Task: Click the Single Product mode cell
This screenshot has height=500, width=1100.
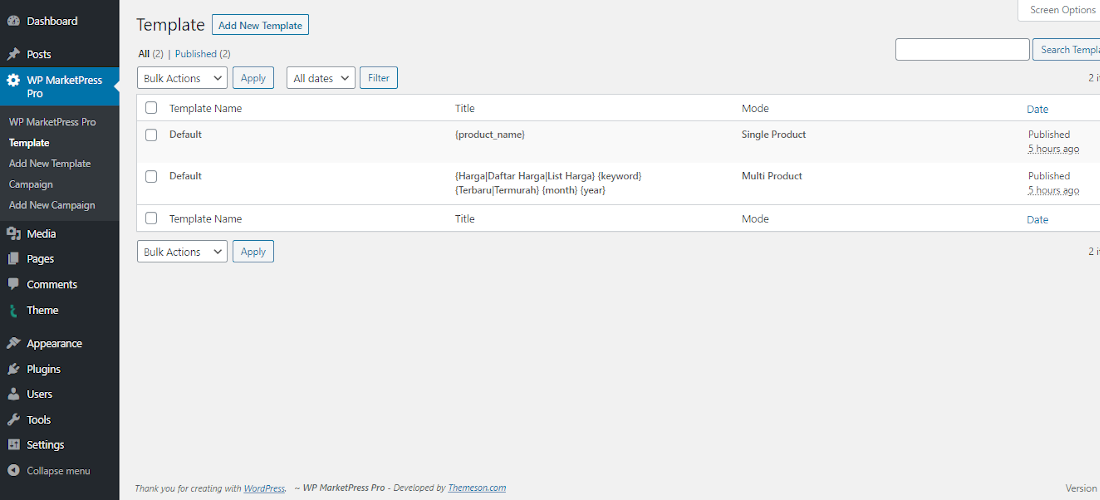Action: pos(774,134)
